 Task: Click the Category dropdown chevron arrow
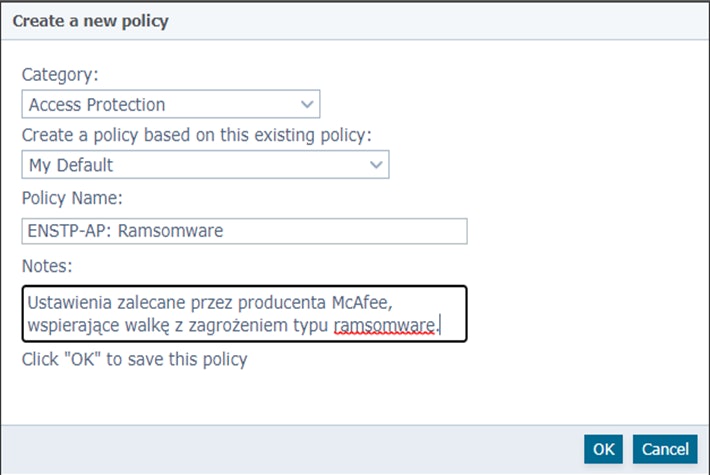click(306, 104)
